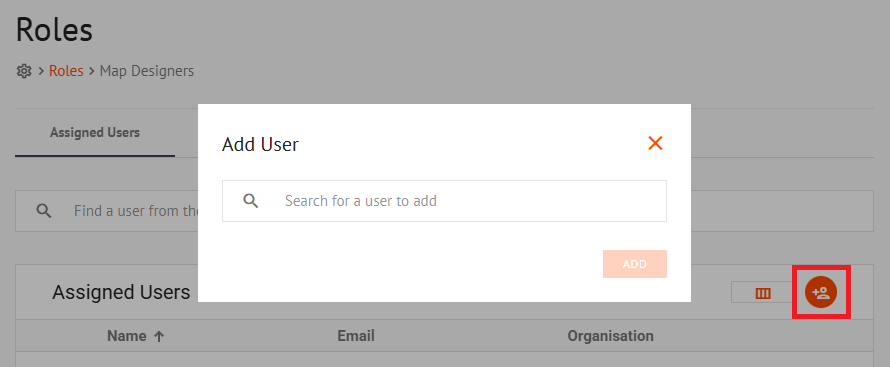
Task: Click the Assigned Users table heading
Action: (x=121, y=292)
